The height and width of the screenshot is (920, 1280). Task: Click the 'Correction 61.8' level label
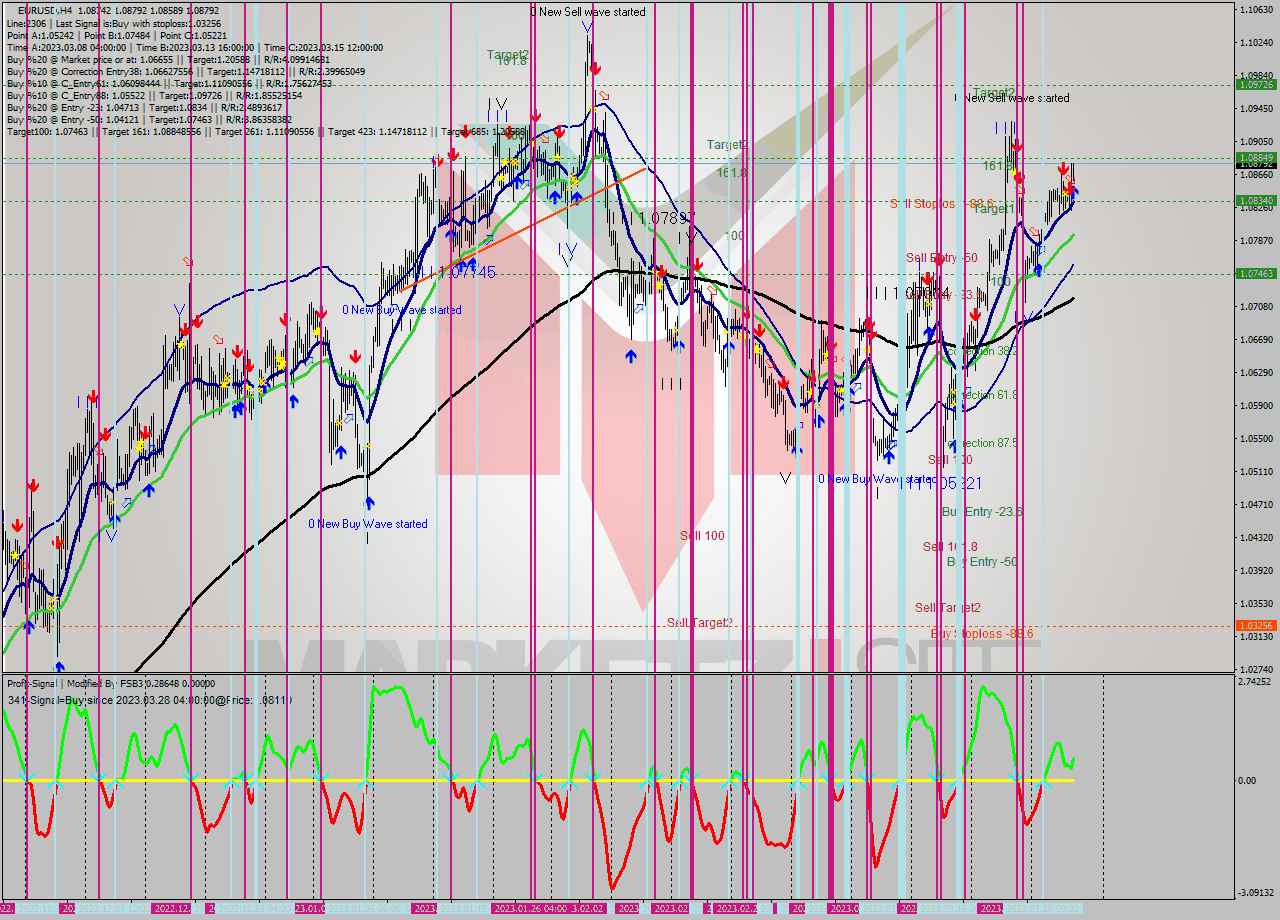pos(984,395)
